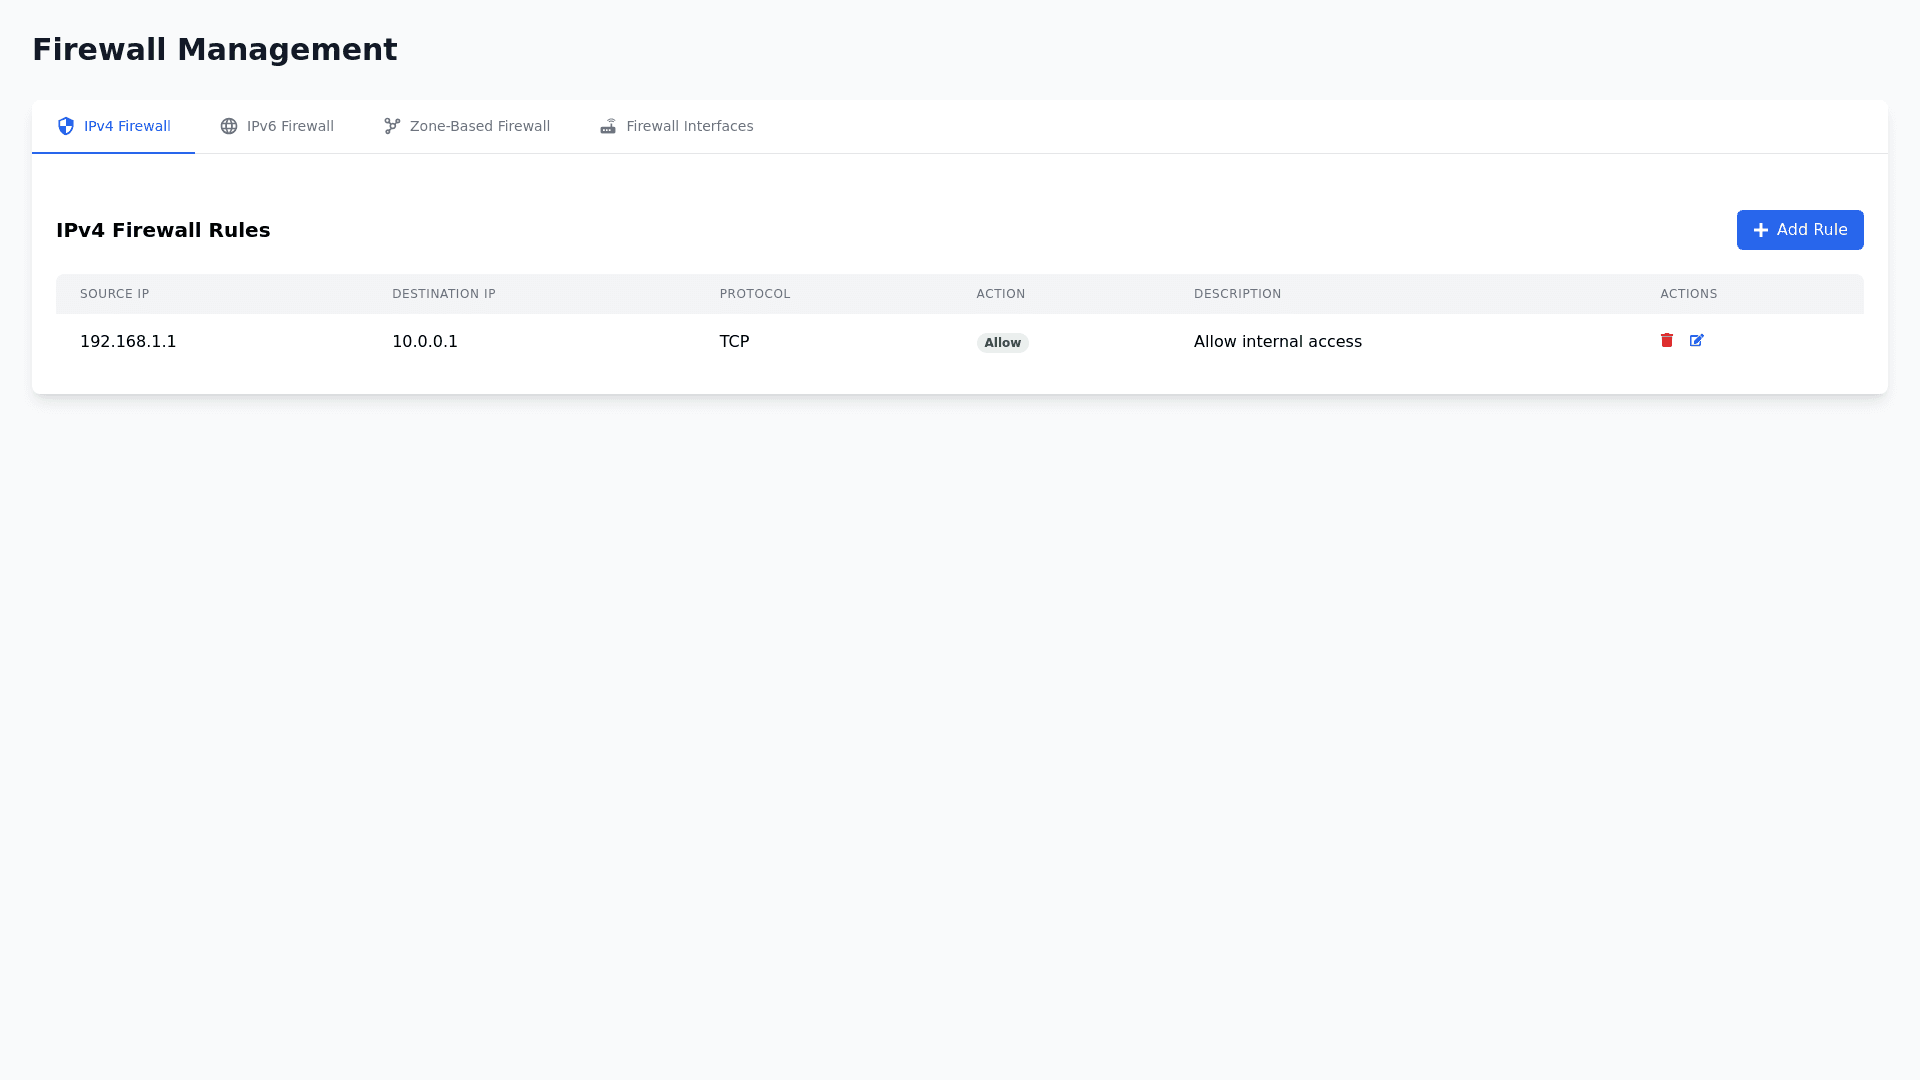
Task: Click the Source IP column header
Action: pos(114,294)
